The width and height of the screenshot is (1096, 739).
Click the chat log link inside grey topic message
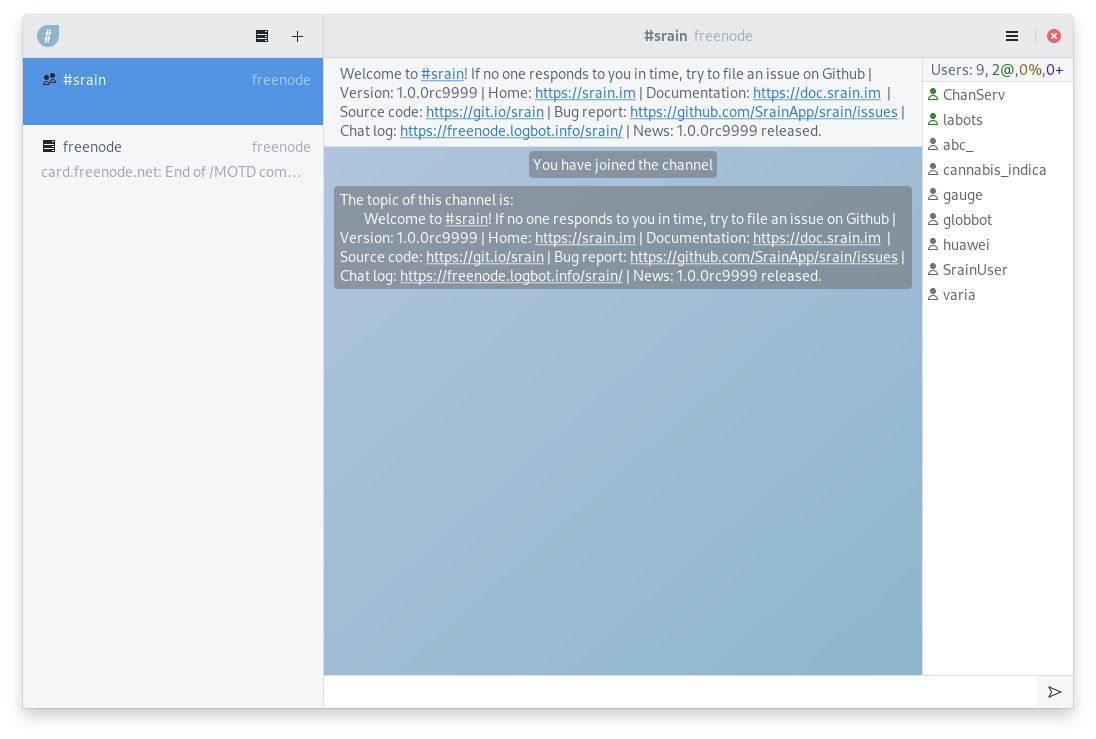point(511,275)
